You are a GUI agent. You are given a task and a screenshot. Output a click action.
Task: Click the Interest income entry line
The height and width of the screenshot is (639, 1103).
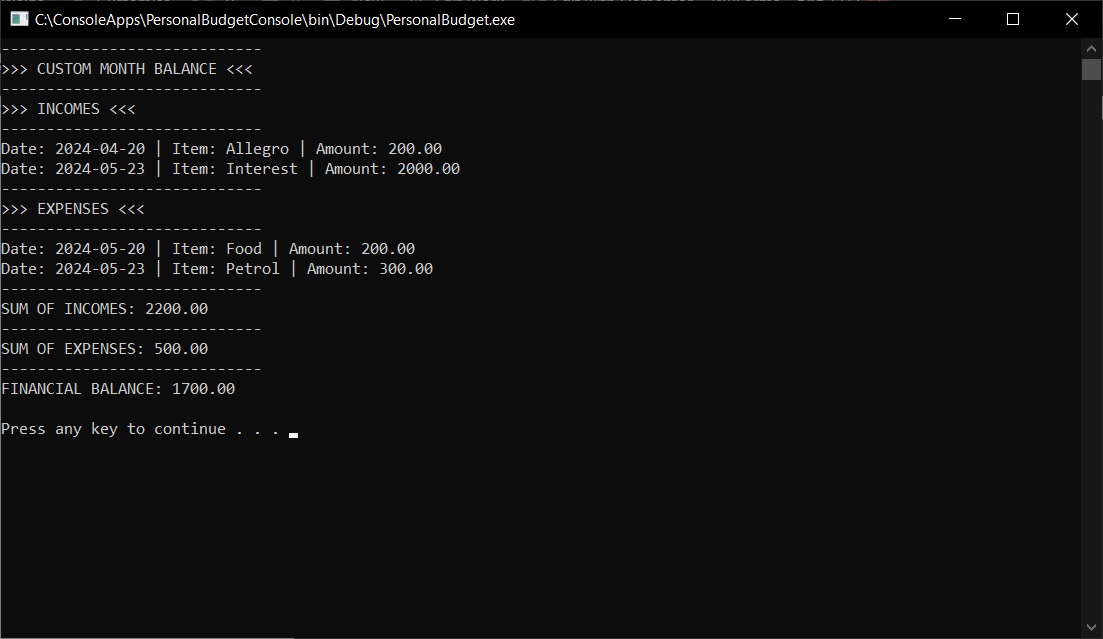point(230,169)
